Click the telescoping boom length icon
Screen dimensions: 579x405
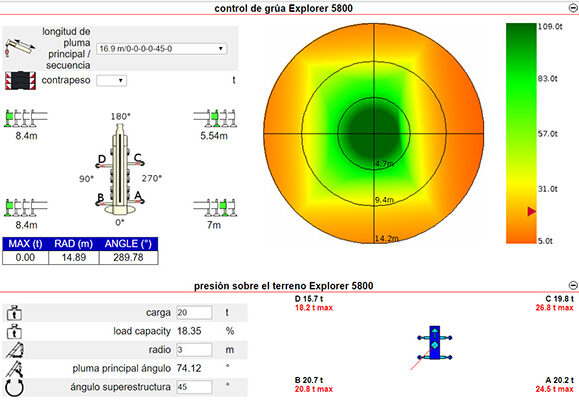click(20, 48)
